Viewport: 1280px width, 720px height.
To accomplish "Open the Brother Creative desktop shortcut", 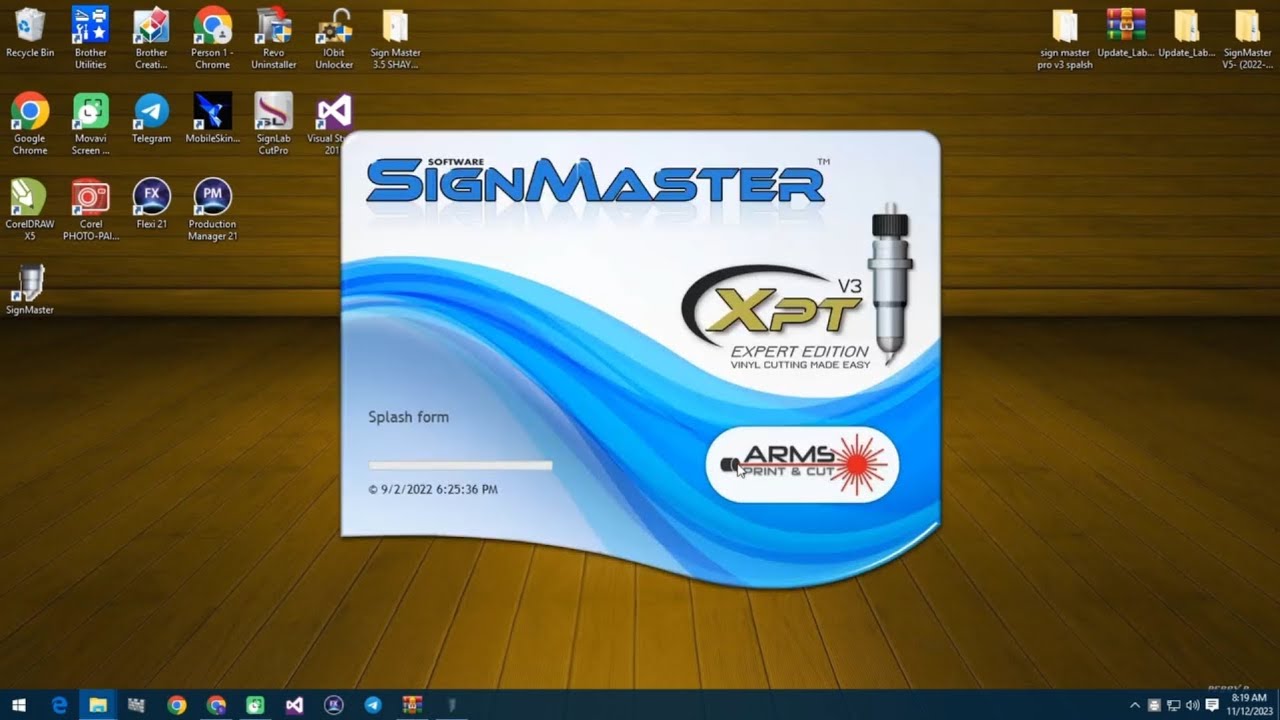I will [x=152, y=38].
